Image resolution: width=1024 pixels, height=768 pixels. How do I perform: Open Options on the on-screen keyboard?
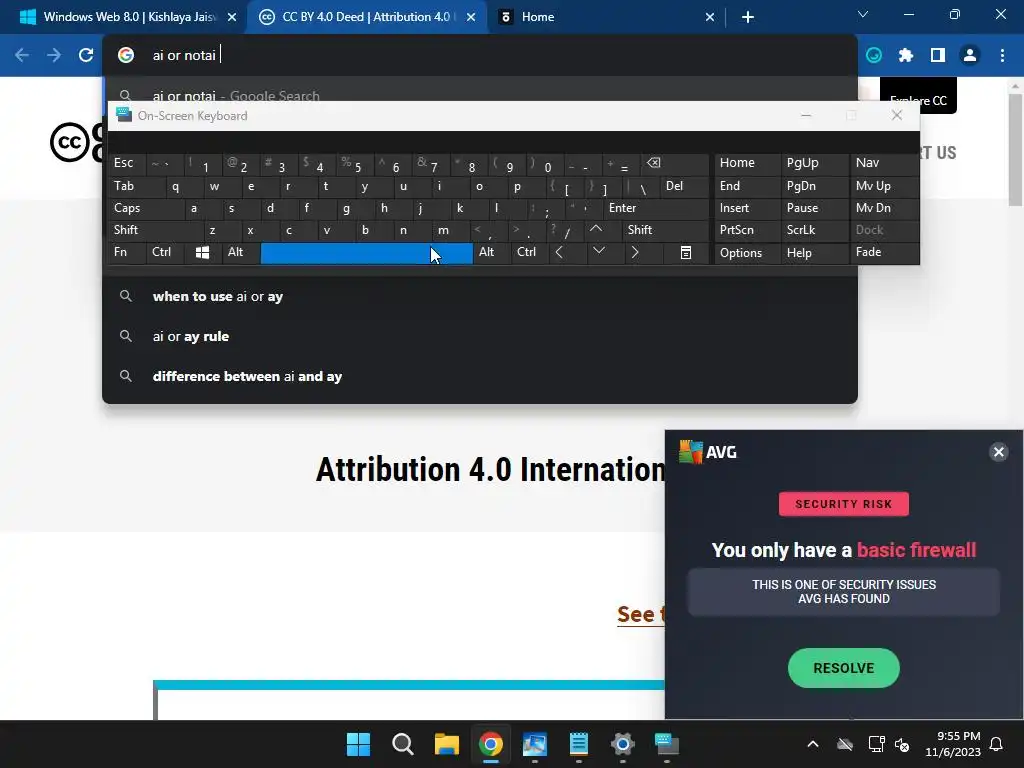747,253
